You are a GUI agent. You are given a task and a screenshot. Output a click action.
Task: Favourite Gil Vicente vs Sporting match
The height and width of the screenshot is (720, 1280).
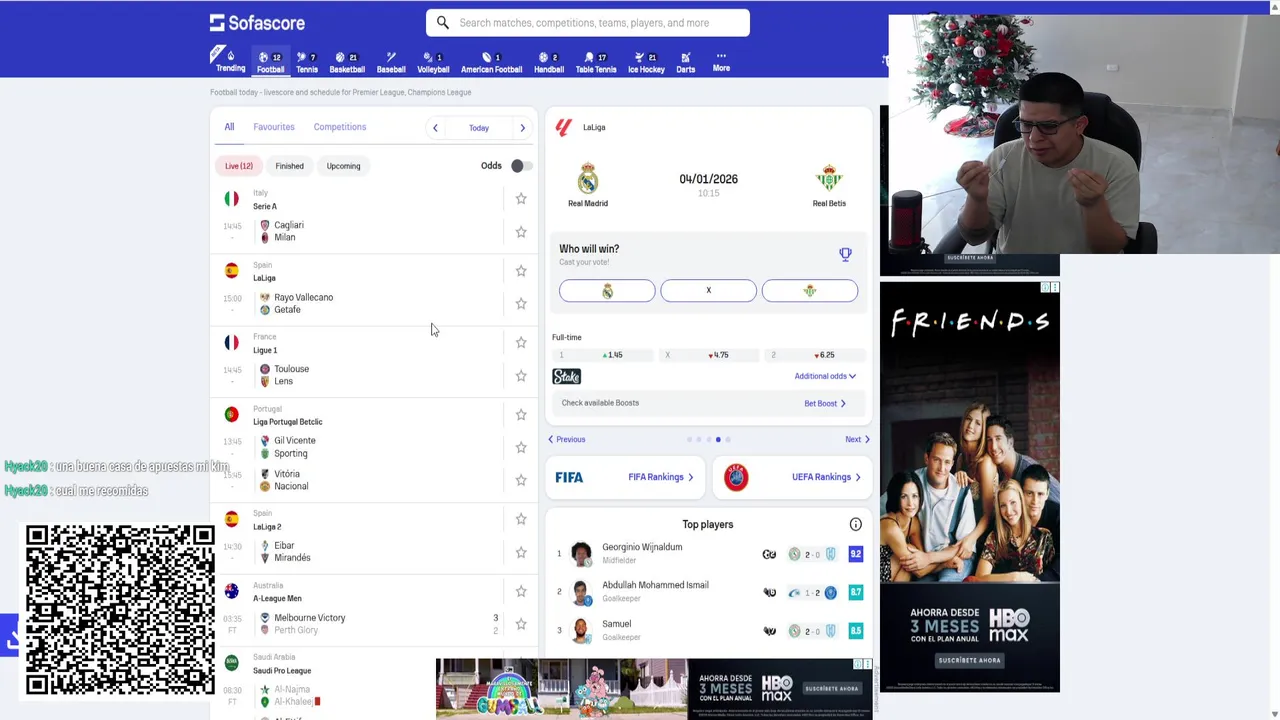click(521, 447)
